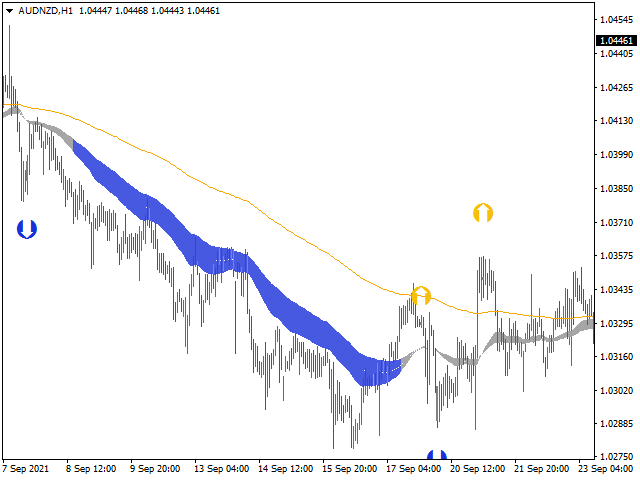Click the 1.03575 price scale label

[616, 256]
